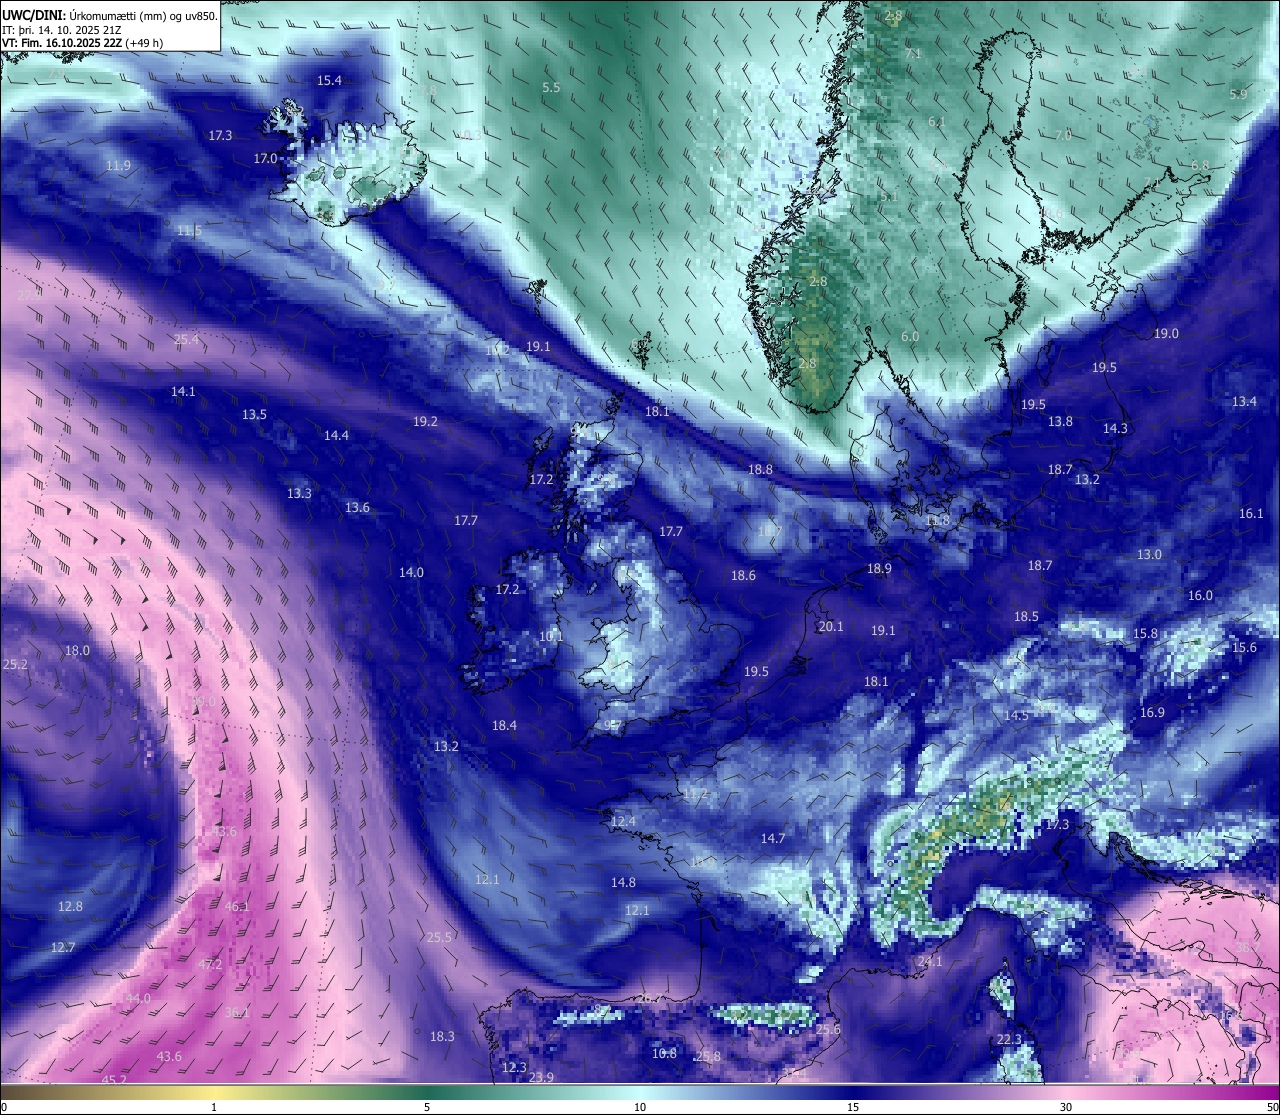Click the VT valid time line

coord(83,43)
